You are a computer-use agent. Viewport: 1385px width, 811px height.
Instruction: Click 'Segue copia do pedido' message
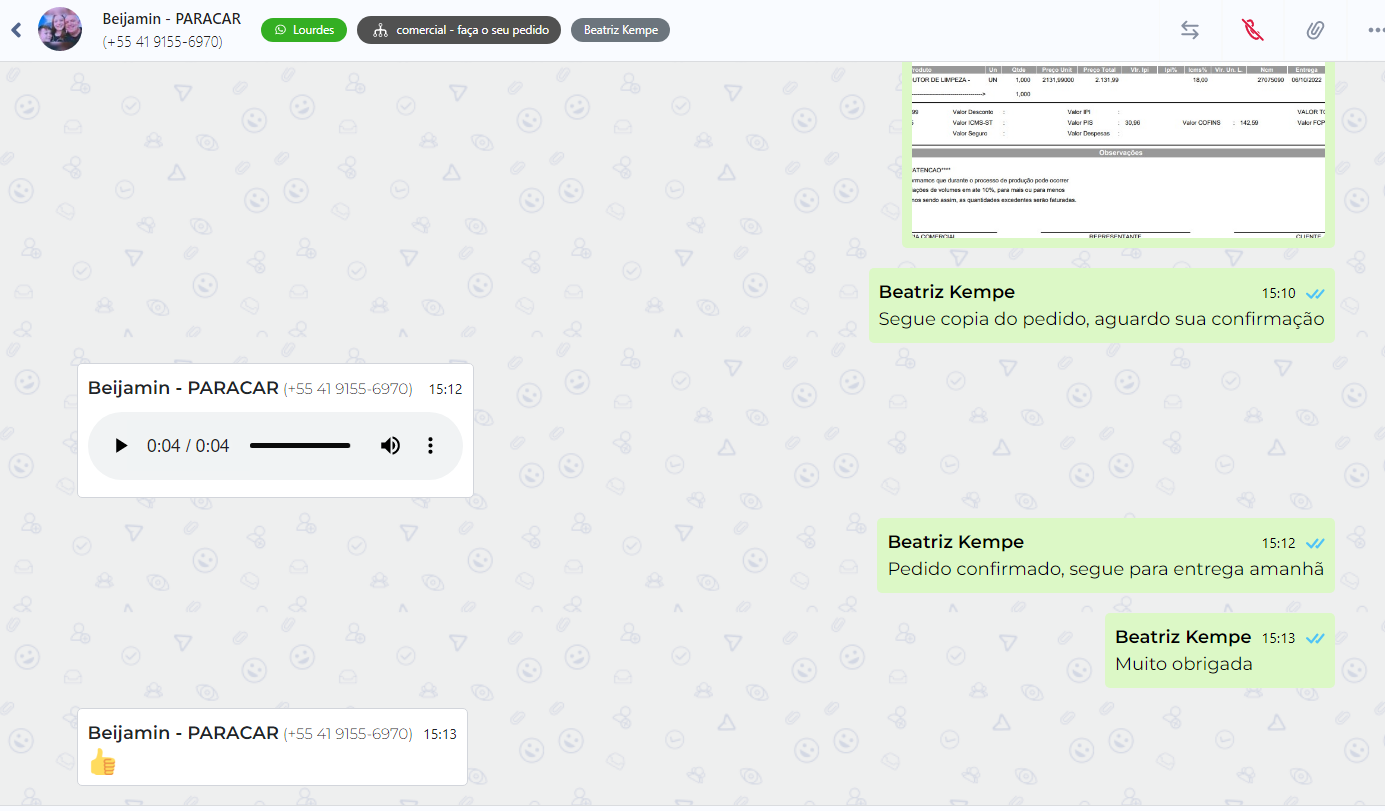1100,320
